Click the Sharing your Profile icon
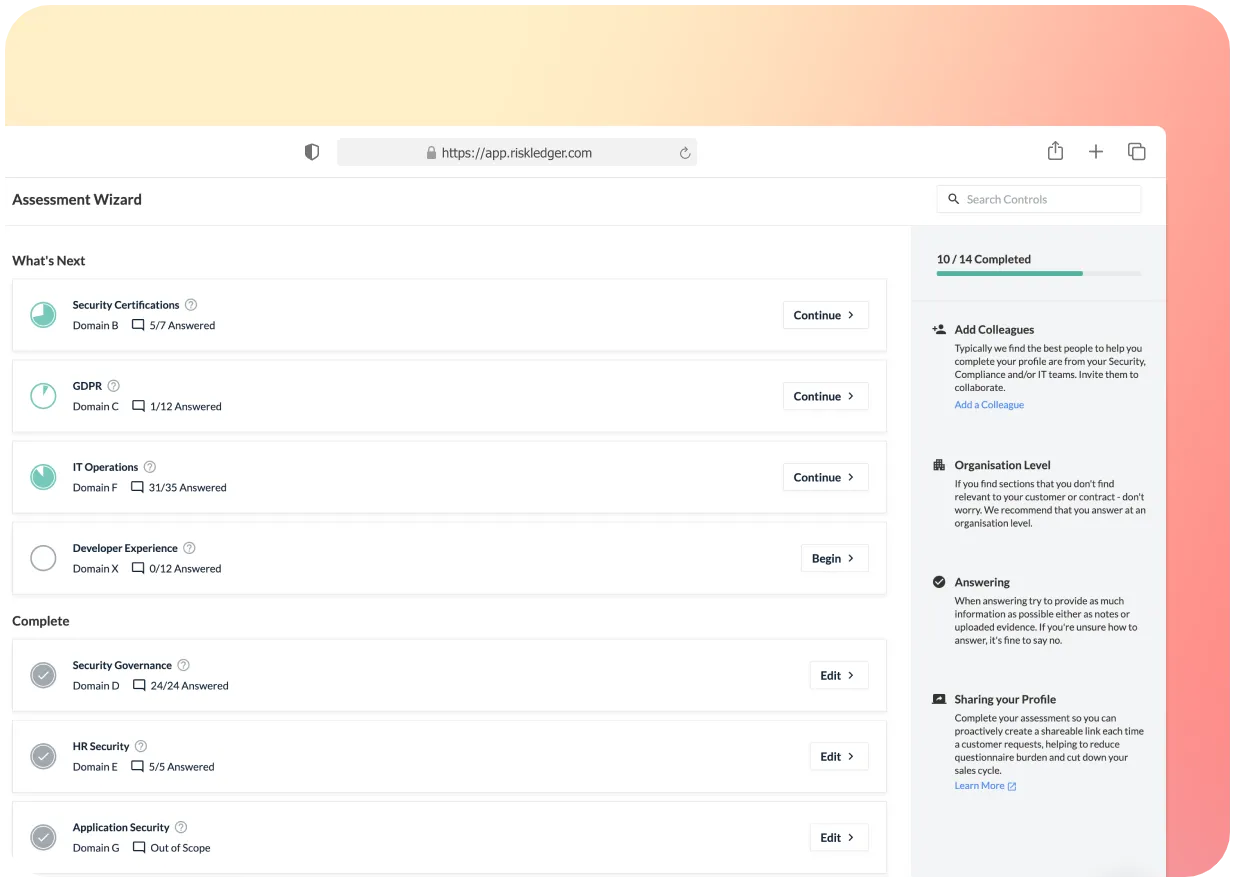The image size is (1235, 882). (x=939, y=699)
